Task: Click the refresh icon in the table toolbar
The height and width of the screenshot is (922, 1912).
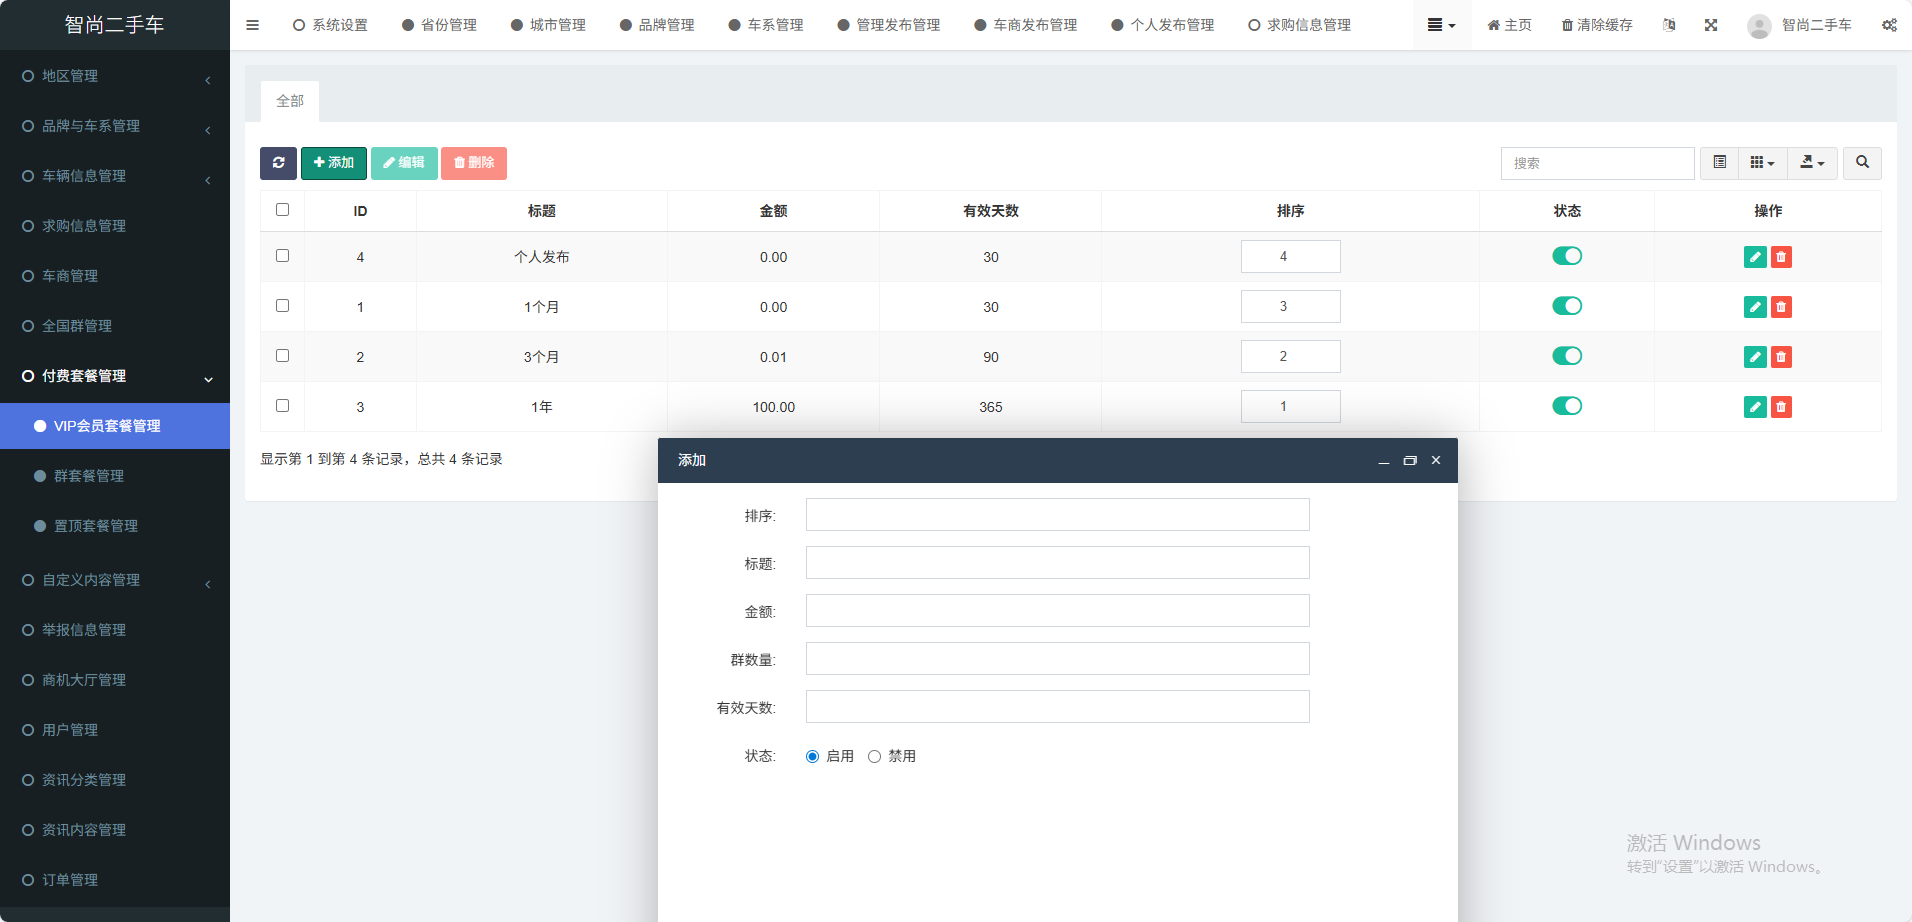Action: (x=278, y=163)
